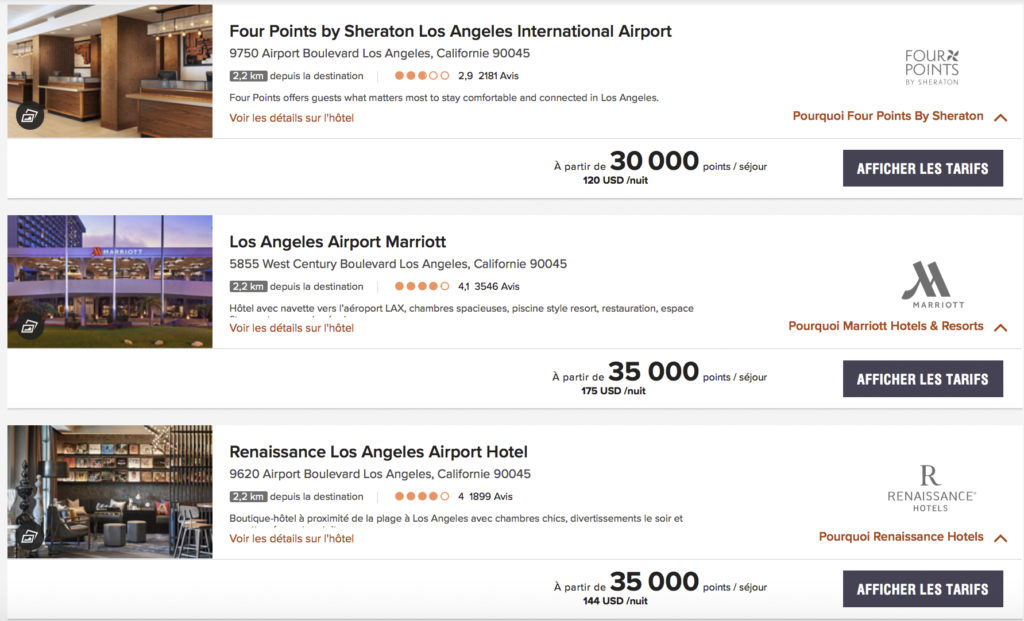Click Los Angeles Airport Marriott rating circles
The height and width of the screenshot is (621, 1024).
coord(422,286)
